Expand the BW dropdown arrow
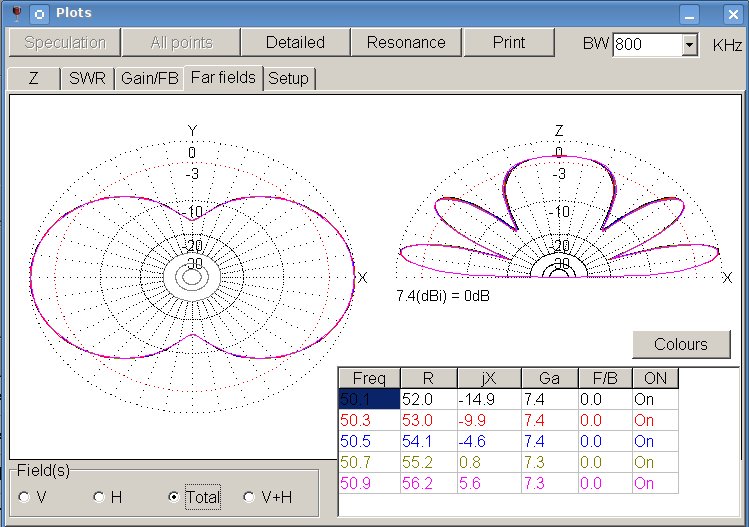This screenshot has width=749, height=527. (689, 44)
